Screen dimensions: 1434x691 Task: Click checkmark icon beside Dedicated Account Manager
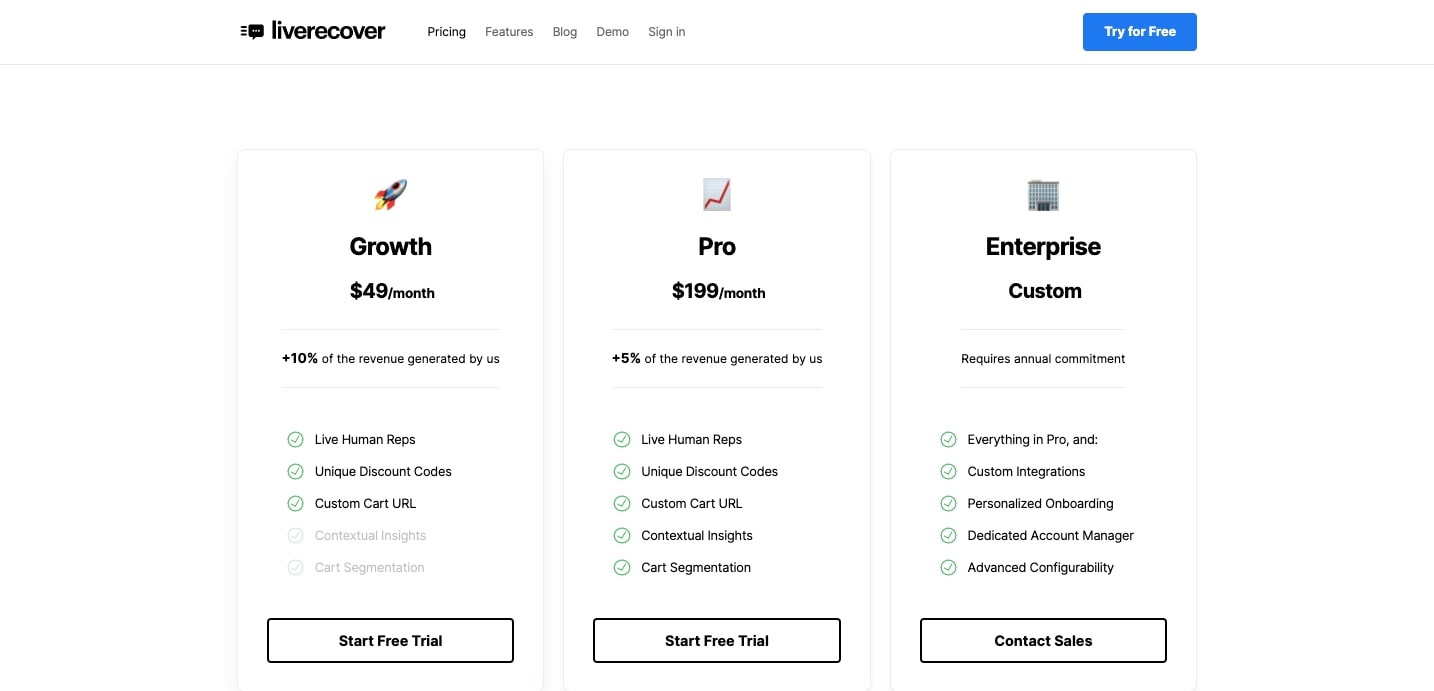(x=948, y=535)
